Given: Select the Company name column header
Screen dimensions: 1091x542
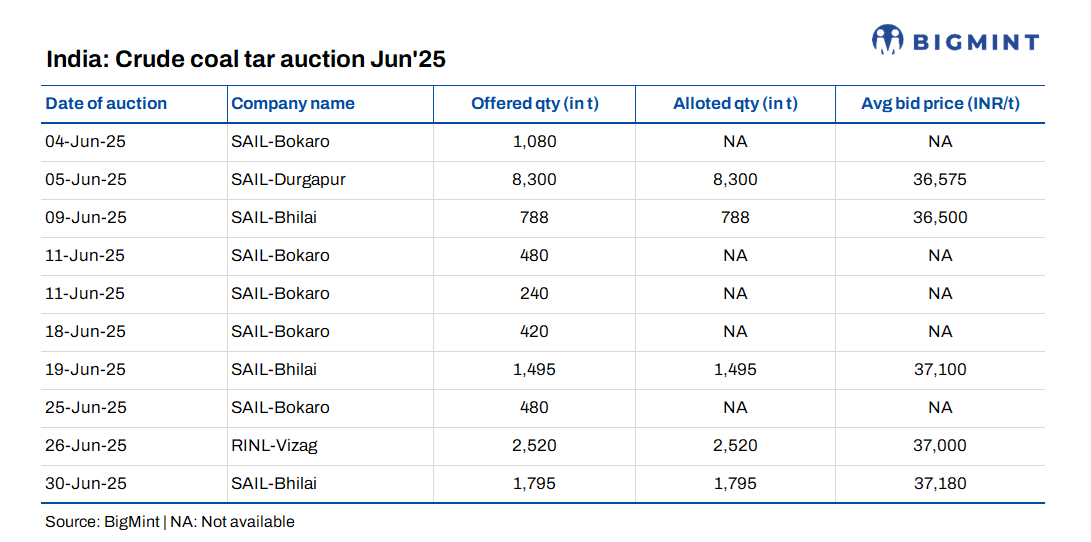Looking at the screenshot, I should click(x=292, y=103).
